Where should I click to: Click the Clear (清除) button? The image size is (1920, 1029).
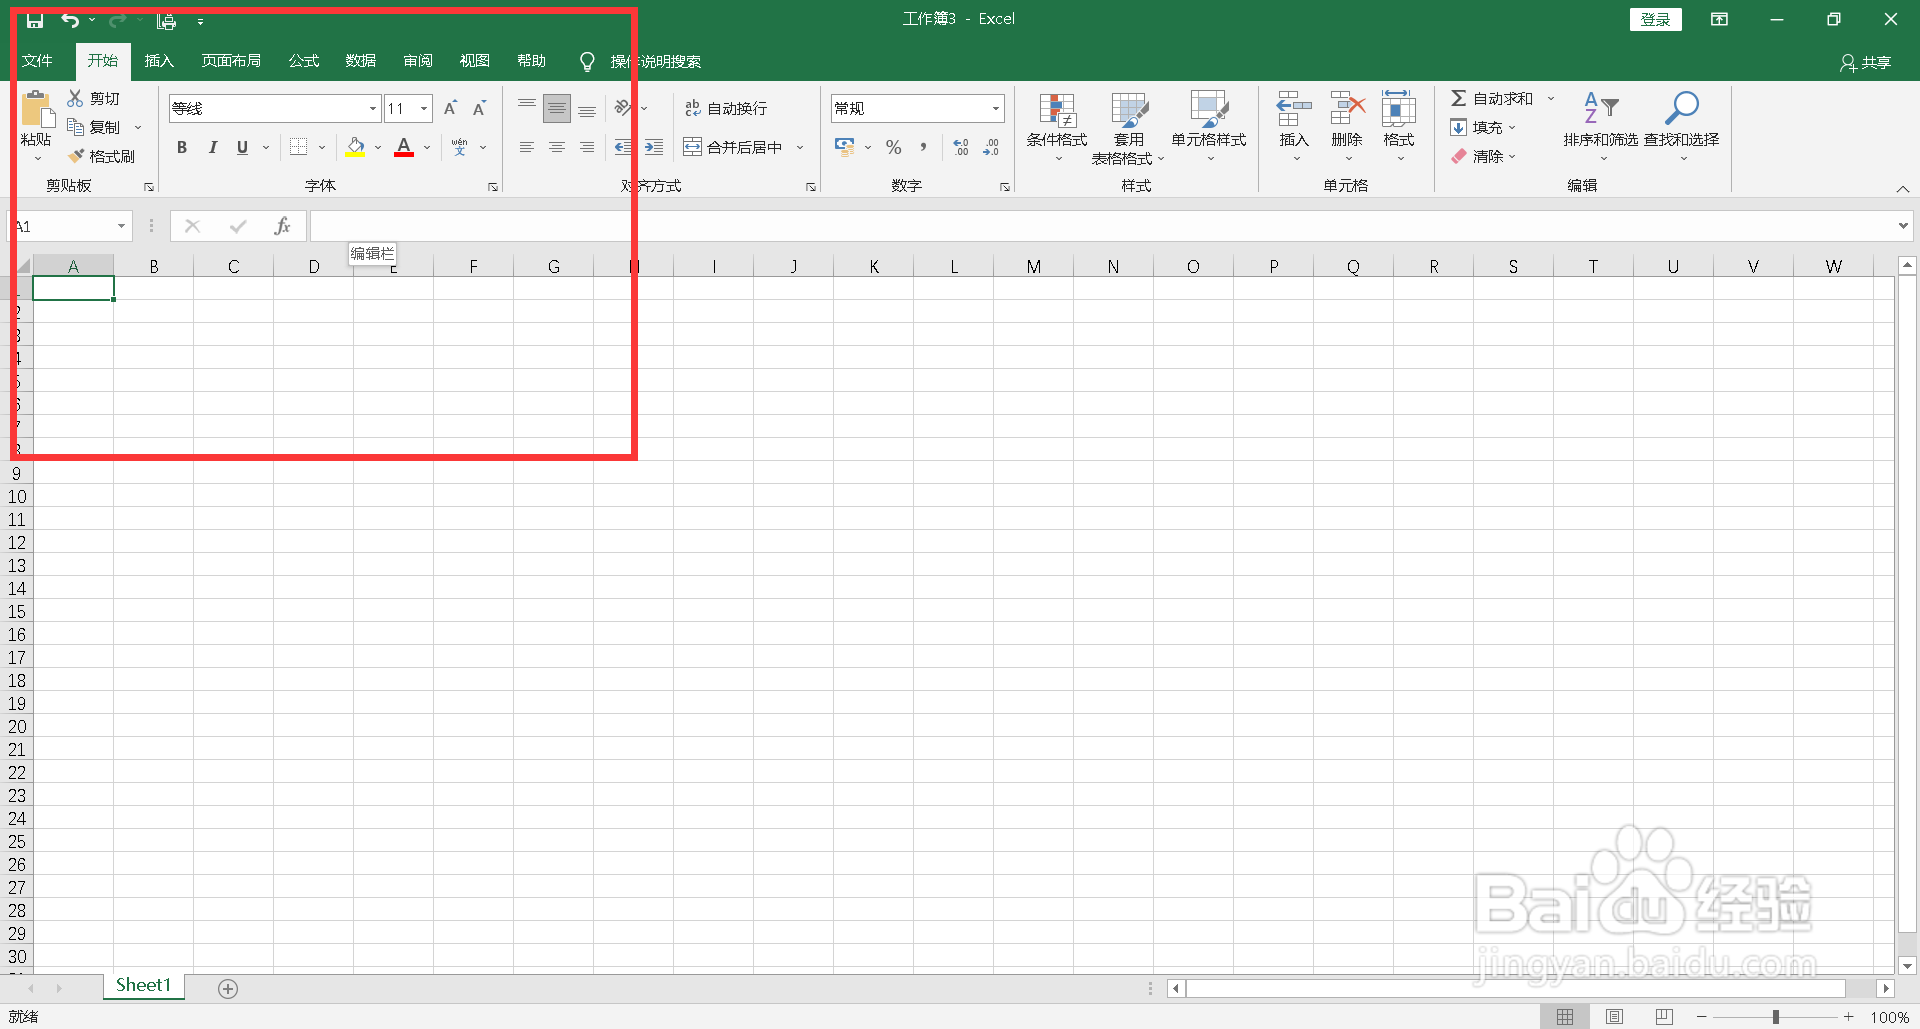(1484, 156)
